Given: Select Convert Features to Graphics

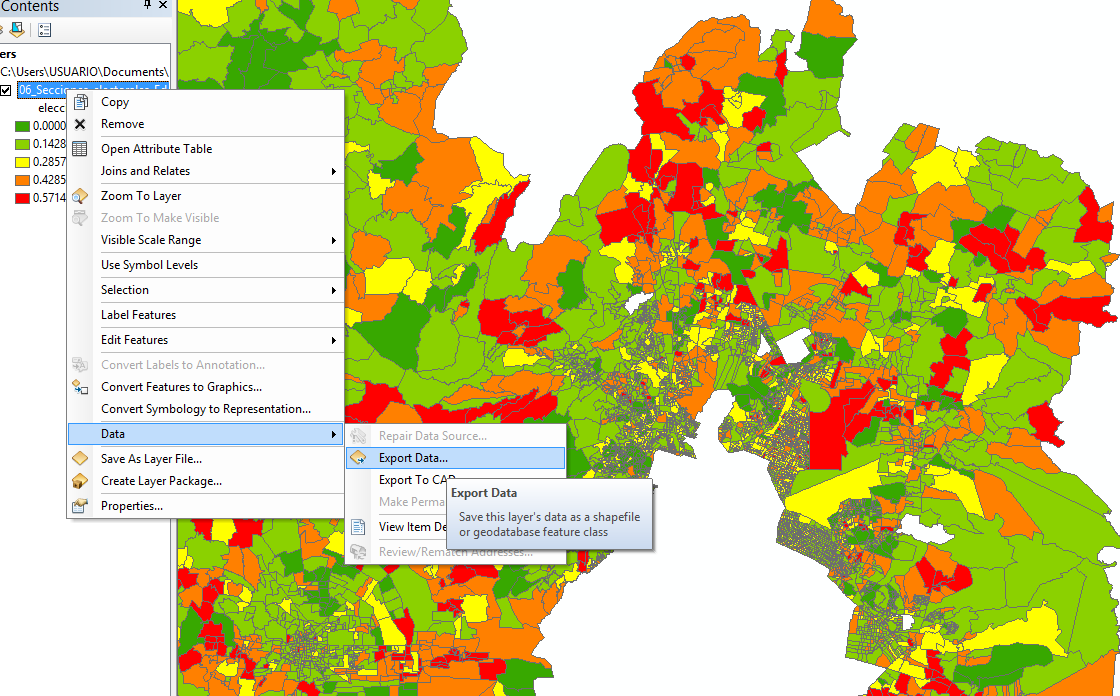Looking at the screenshot, I should (181, 387).
